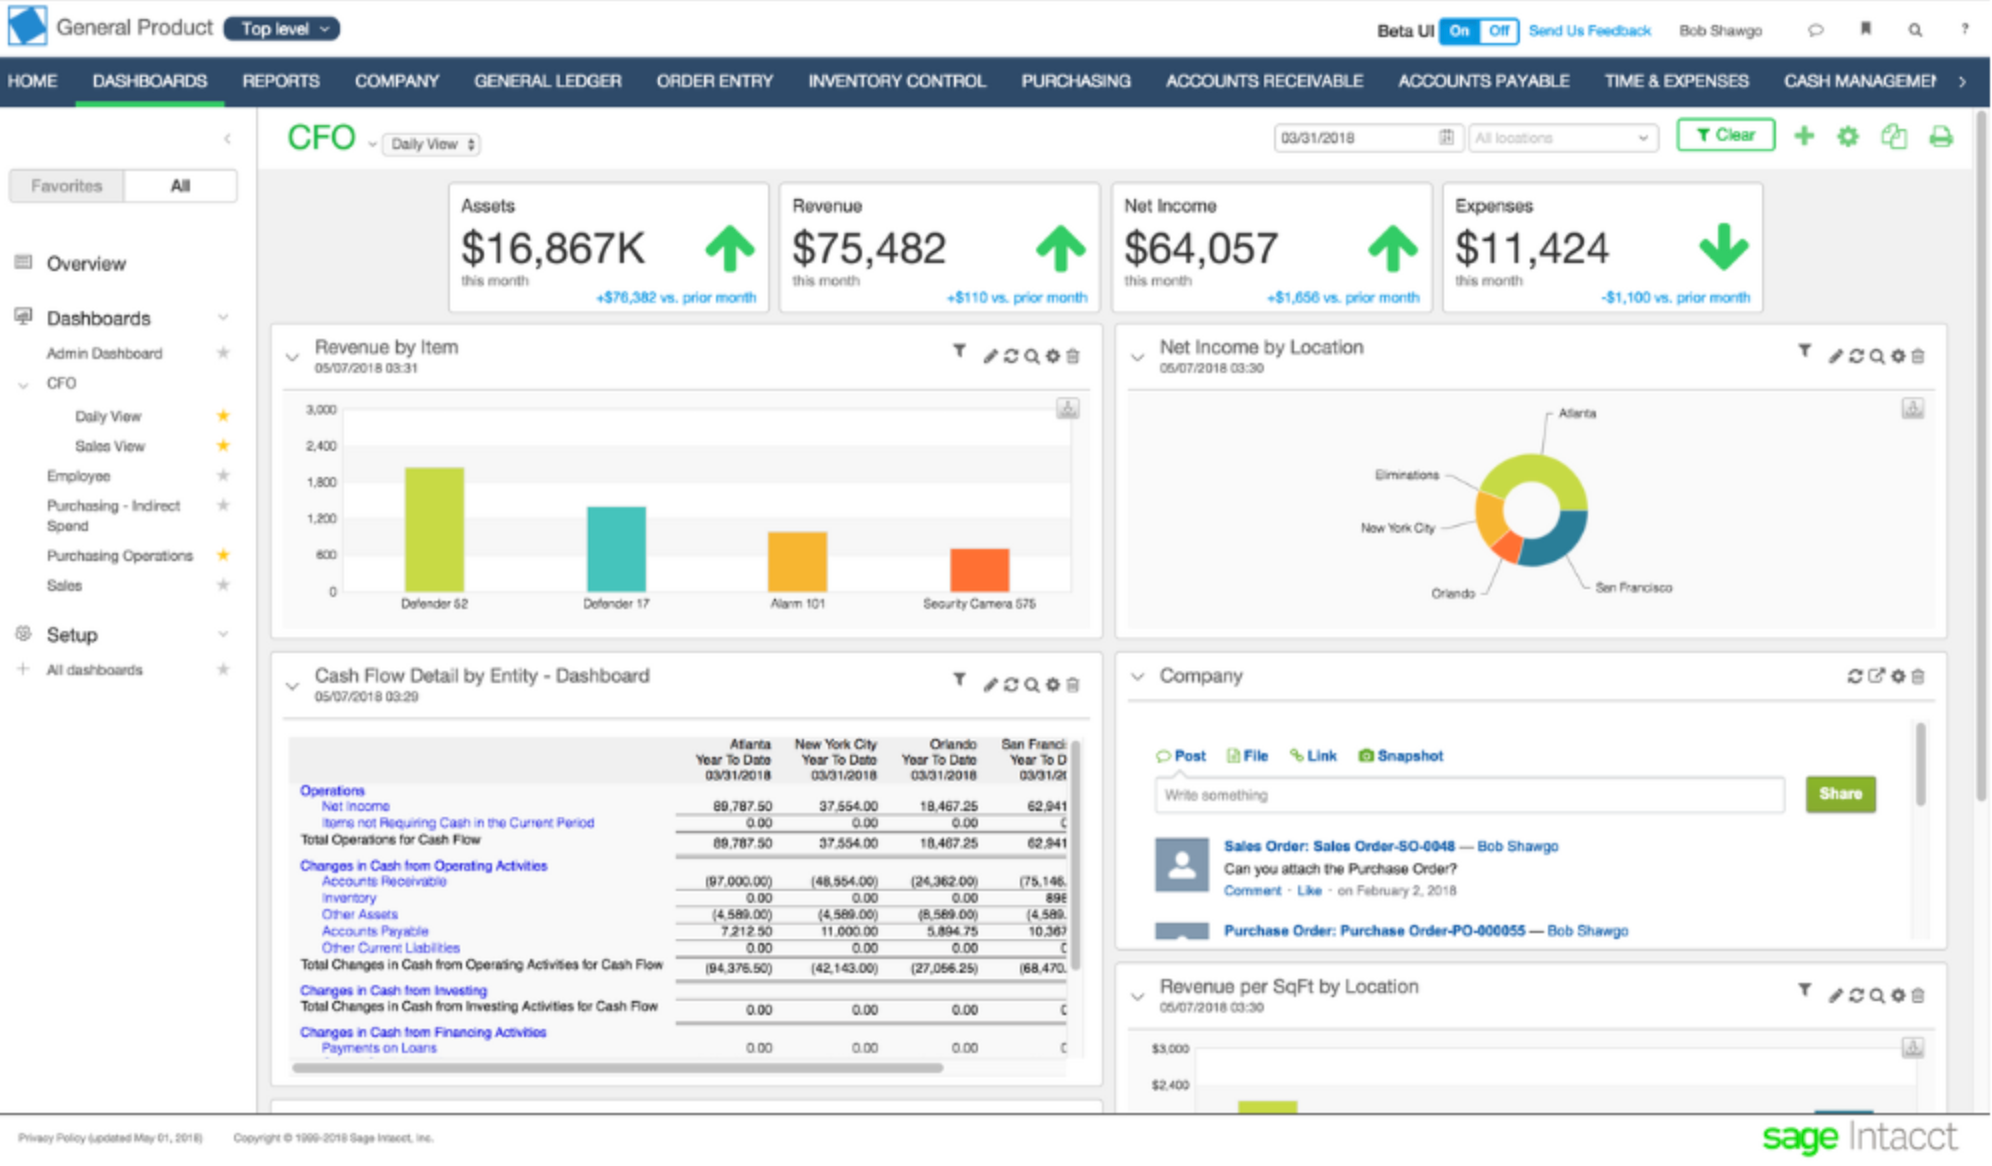The width and height of the screenshot is (1992, 1166).
Task: Open the All locations dropdown
Action: click(1562, 138)
